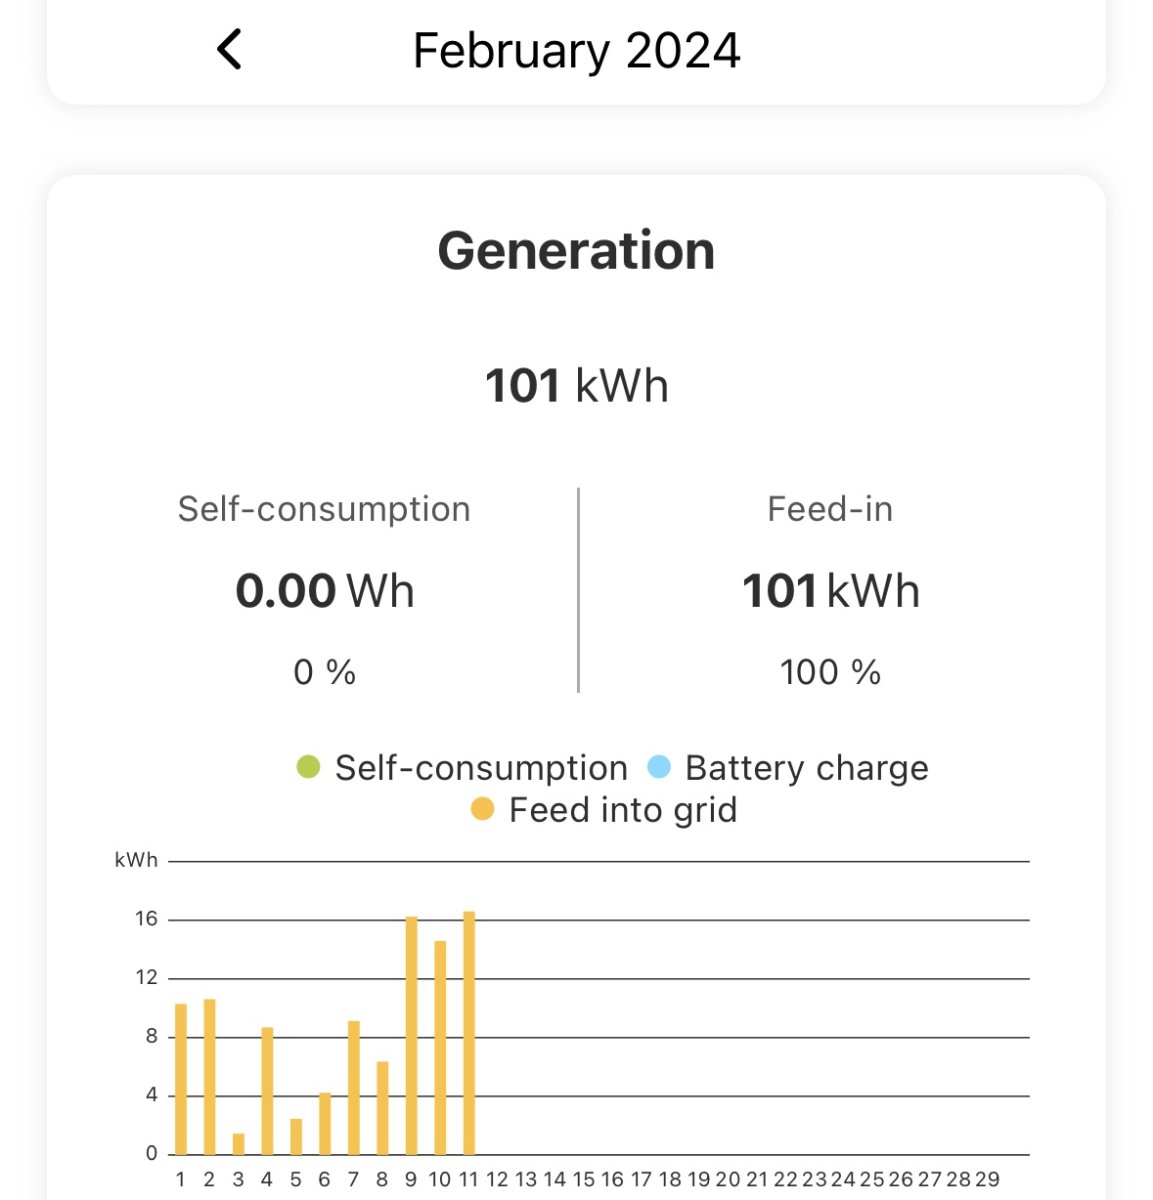Tap the bar for day 4
Screen dimensions: 1153x1200
click(267, 1092)
